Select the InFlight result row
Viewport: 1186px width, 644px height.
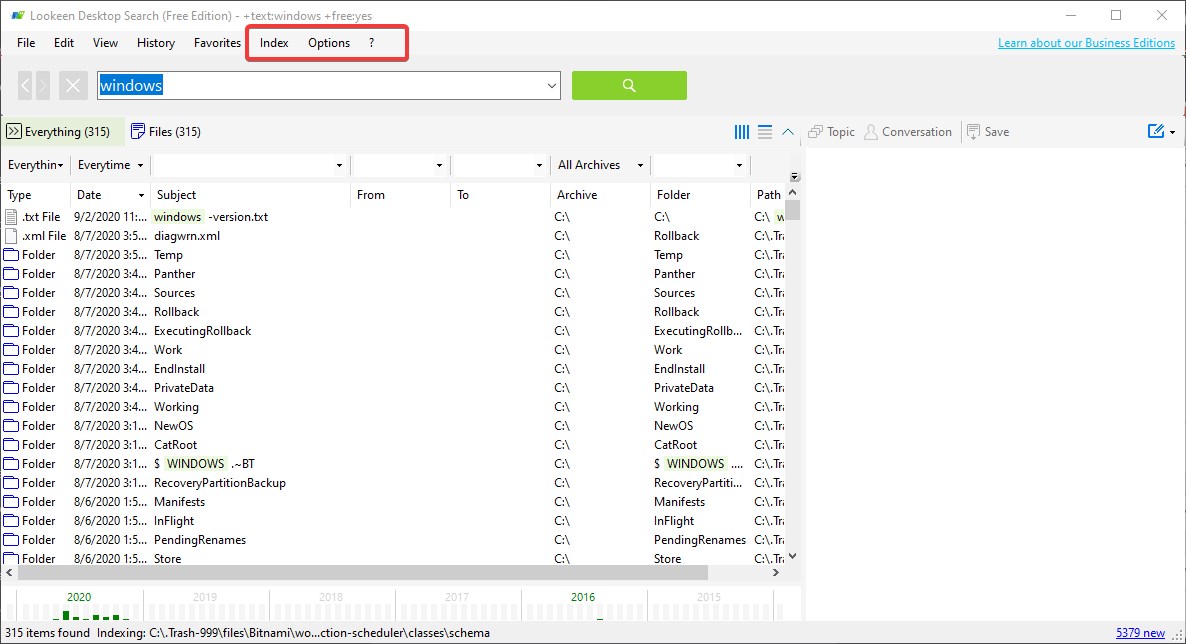pyautogui.click(x=393, y=521)
